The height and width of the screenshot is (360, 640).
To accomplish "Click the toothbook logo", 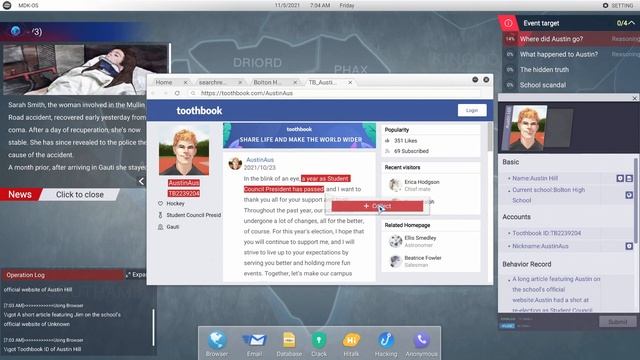I will pyautogui.click(x=199, y=111).
